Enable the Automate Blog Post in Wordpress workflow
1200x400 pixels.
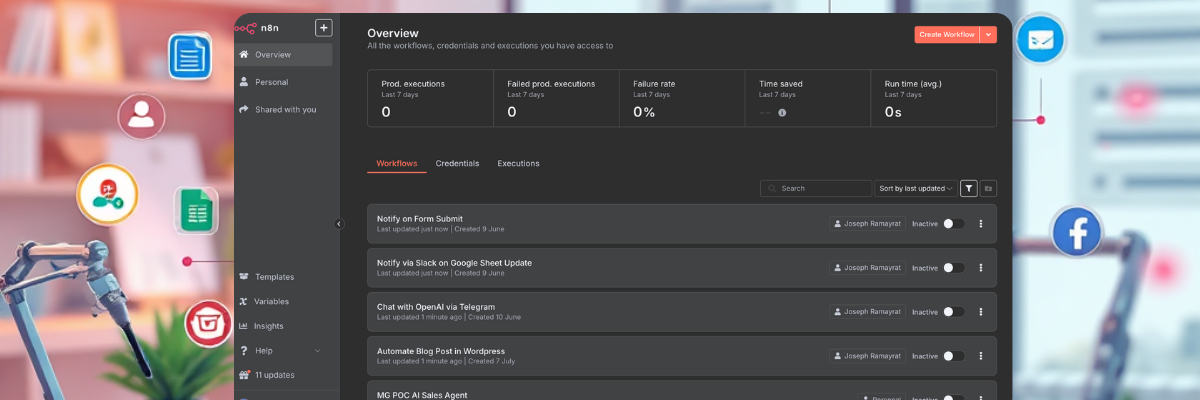(x=954, y=356)
